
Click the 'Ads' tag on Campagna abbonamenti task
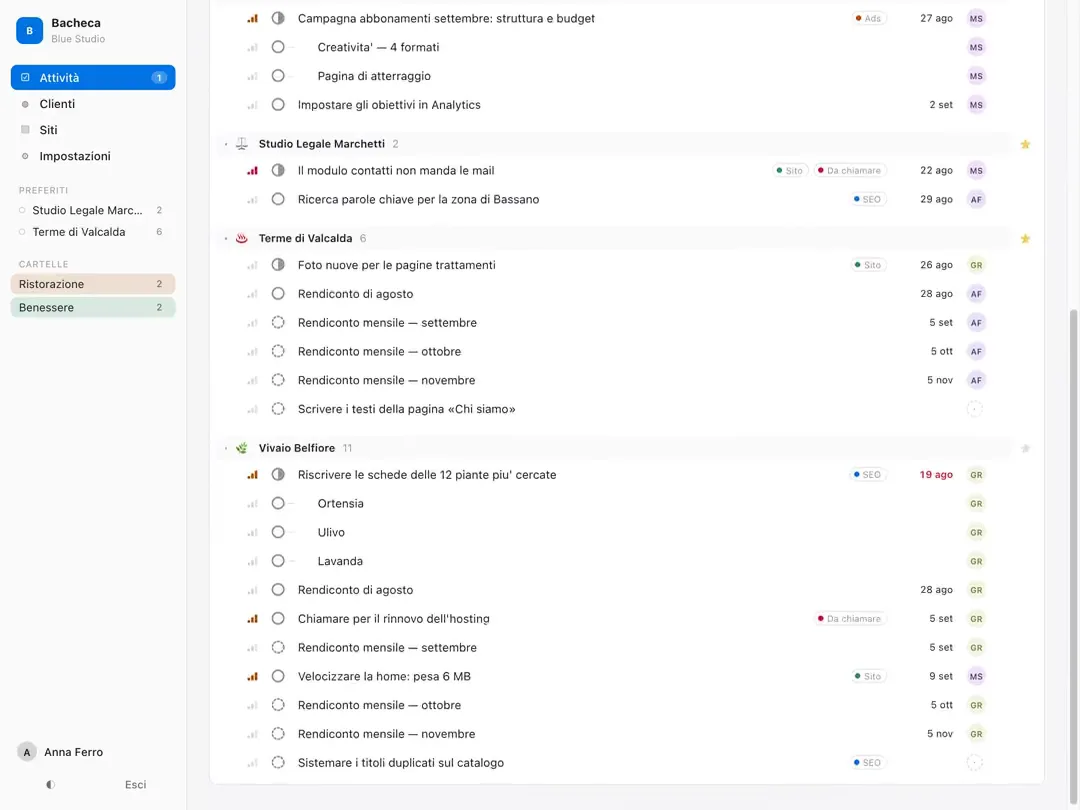coord(869,19)
